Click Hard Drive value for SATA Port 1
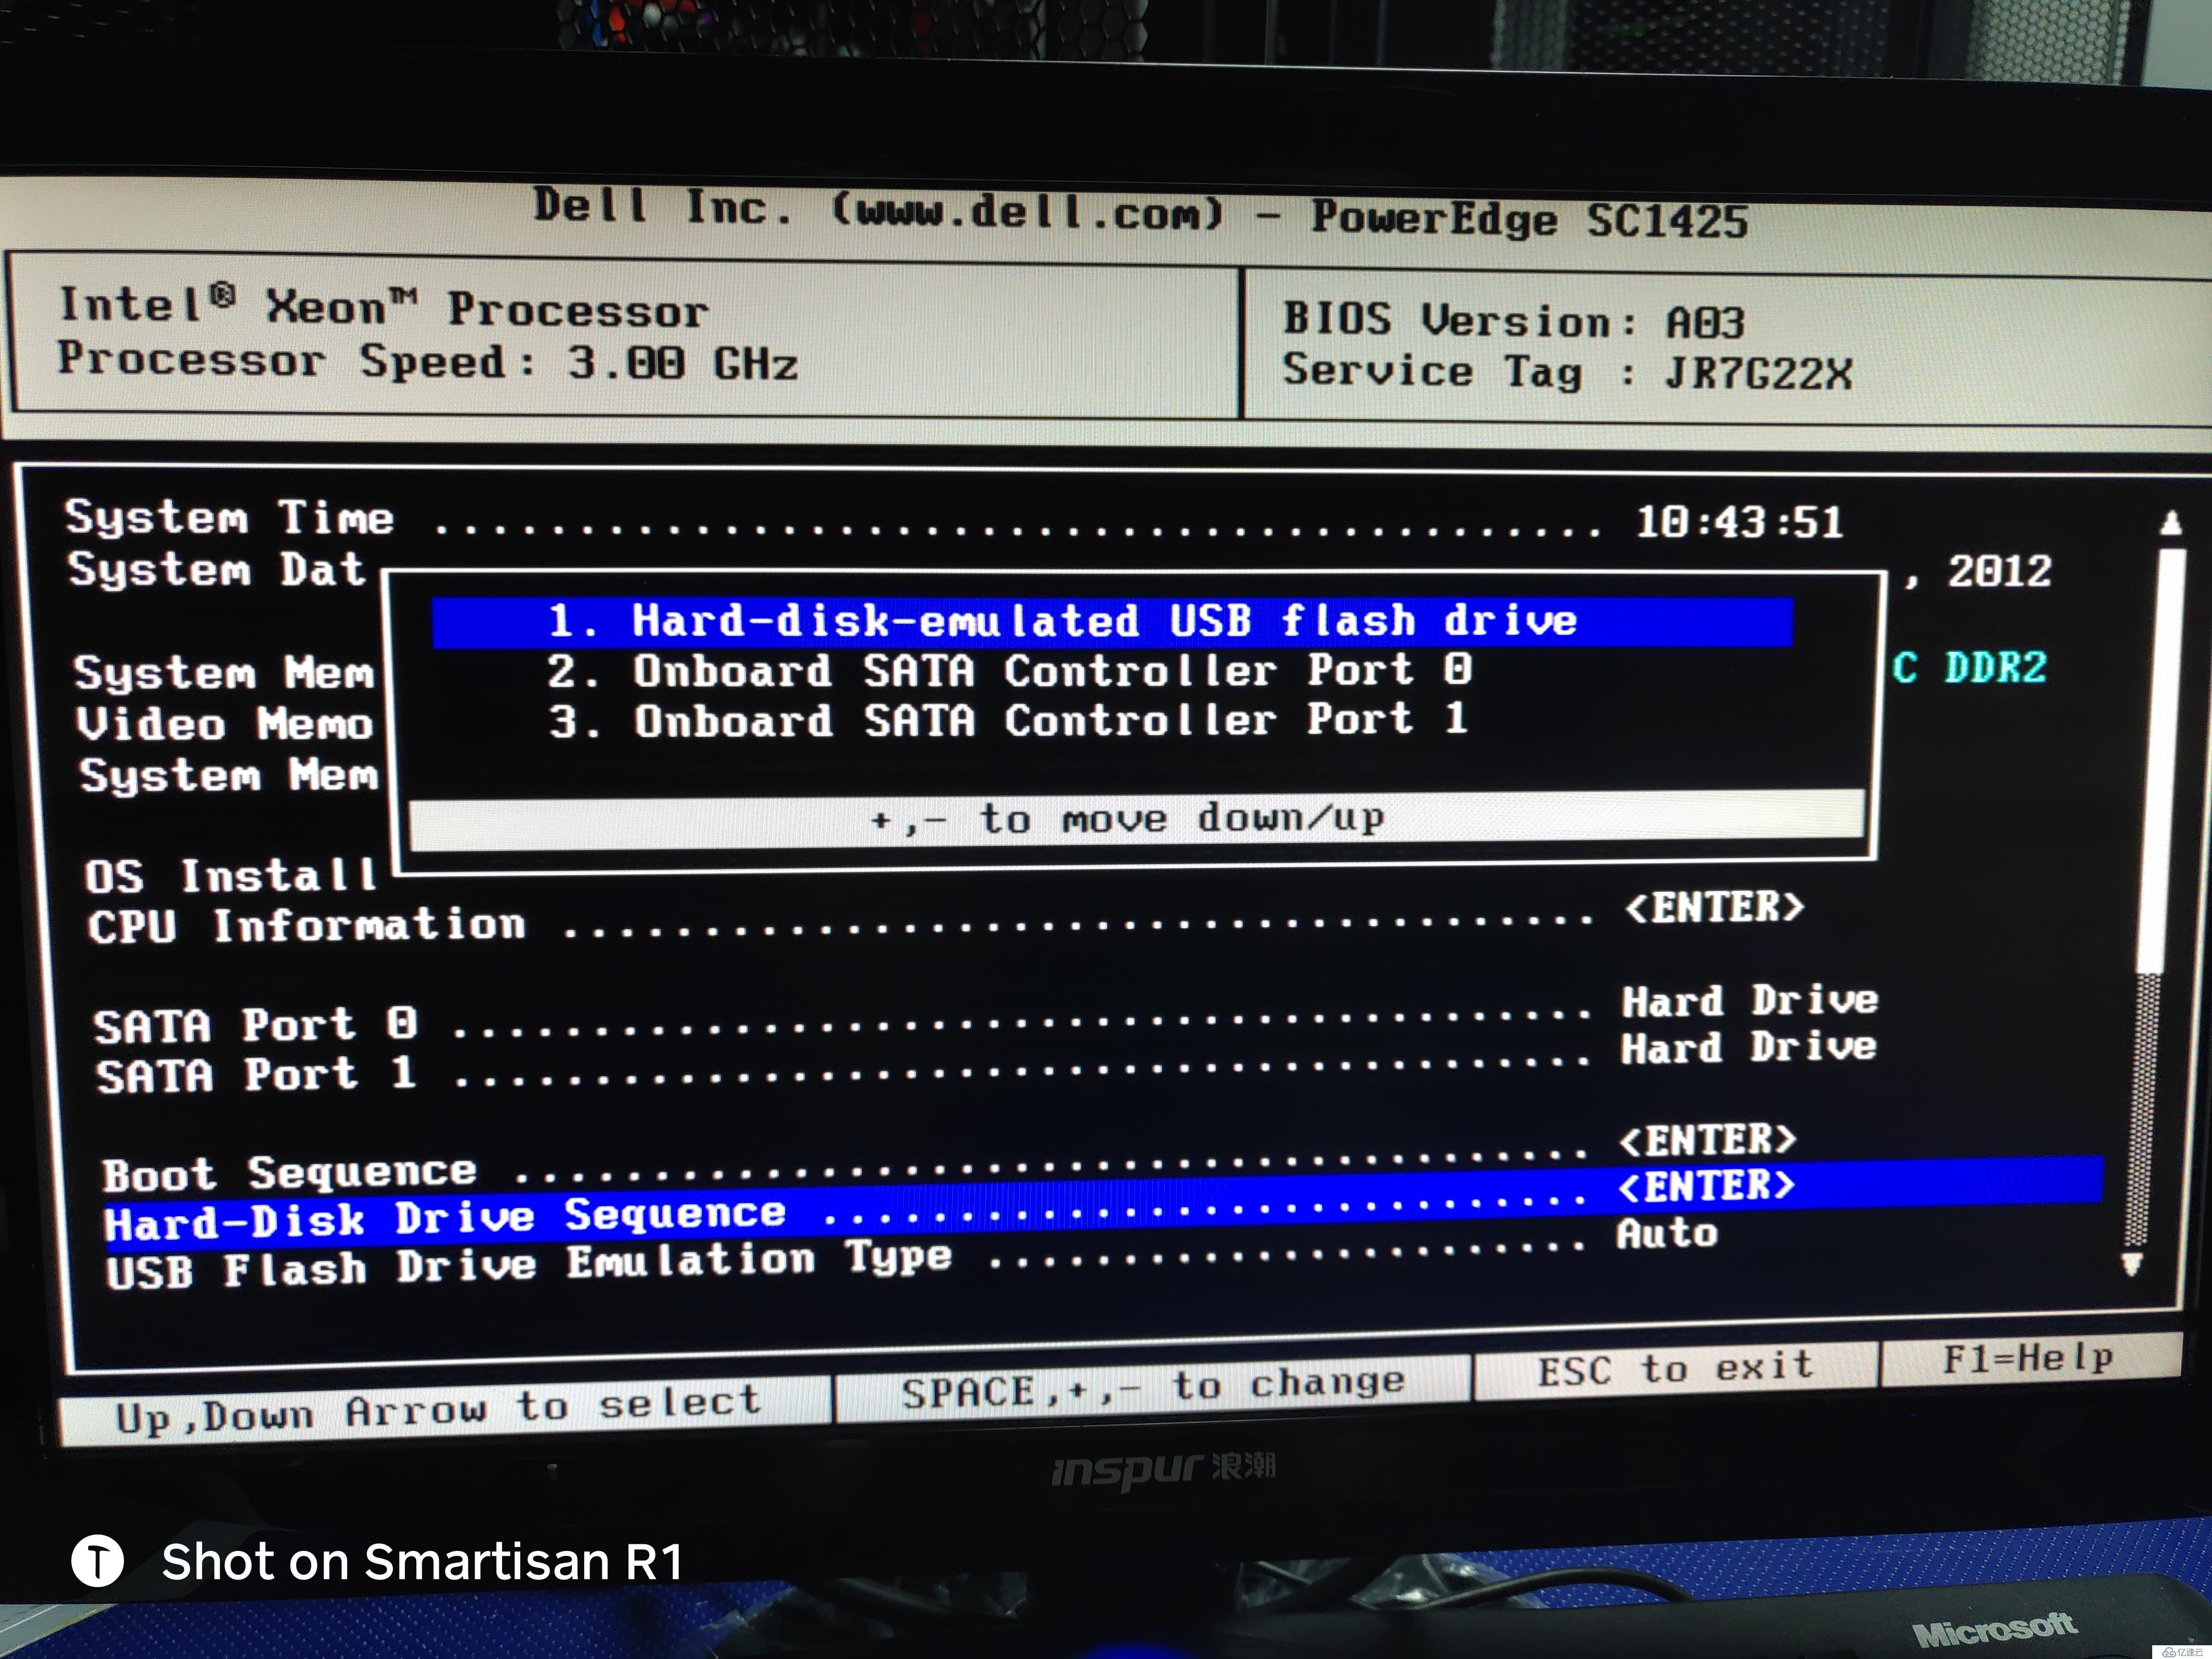Viewport: 2212px width, 1659px height. click(x=1749, y=1047)
